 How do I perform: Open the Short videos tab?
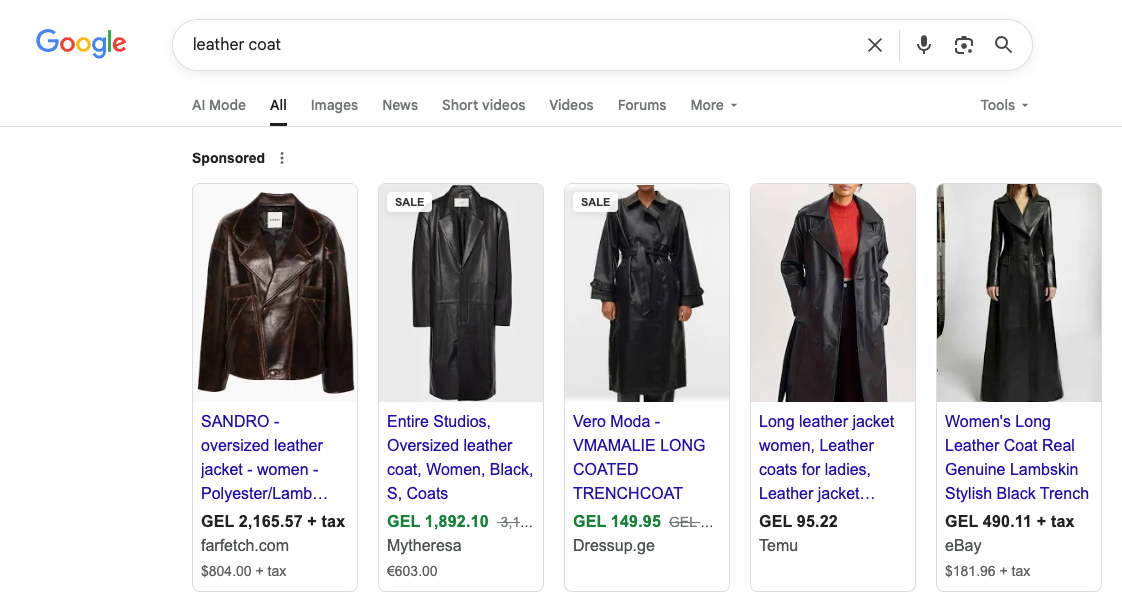pyautogui.click(x=484, y=105)
